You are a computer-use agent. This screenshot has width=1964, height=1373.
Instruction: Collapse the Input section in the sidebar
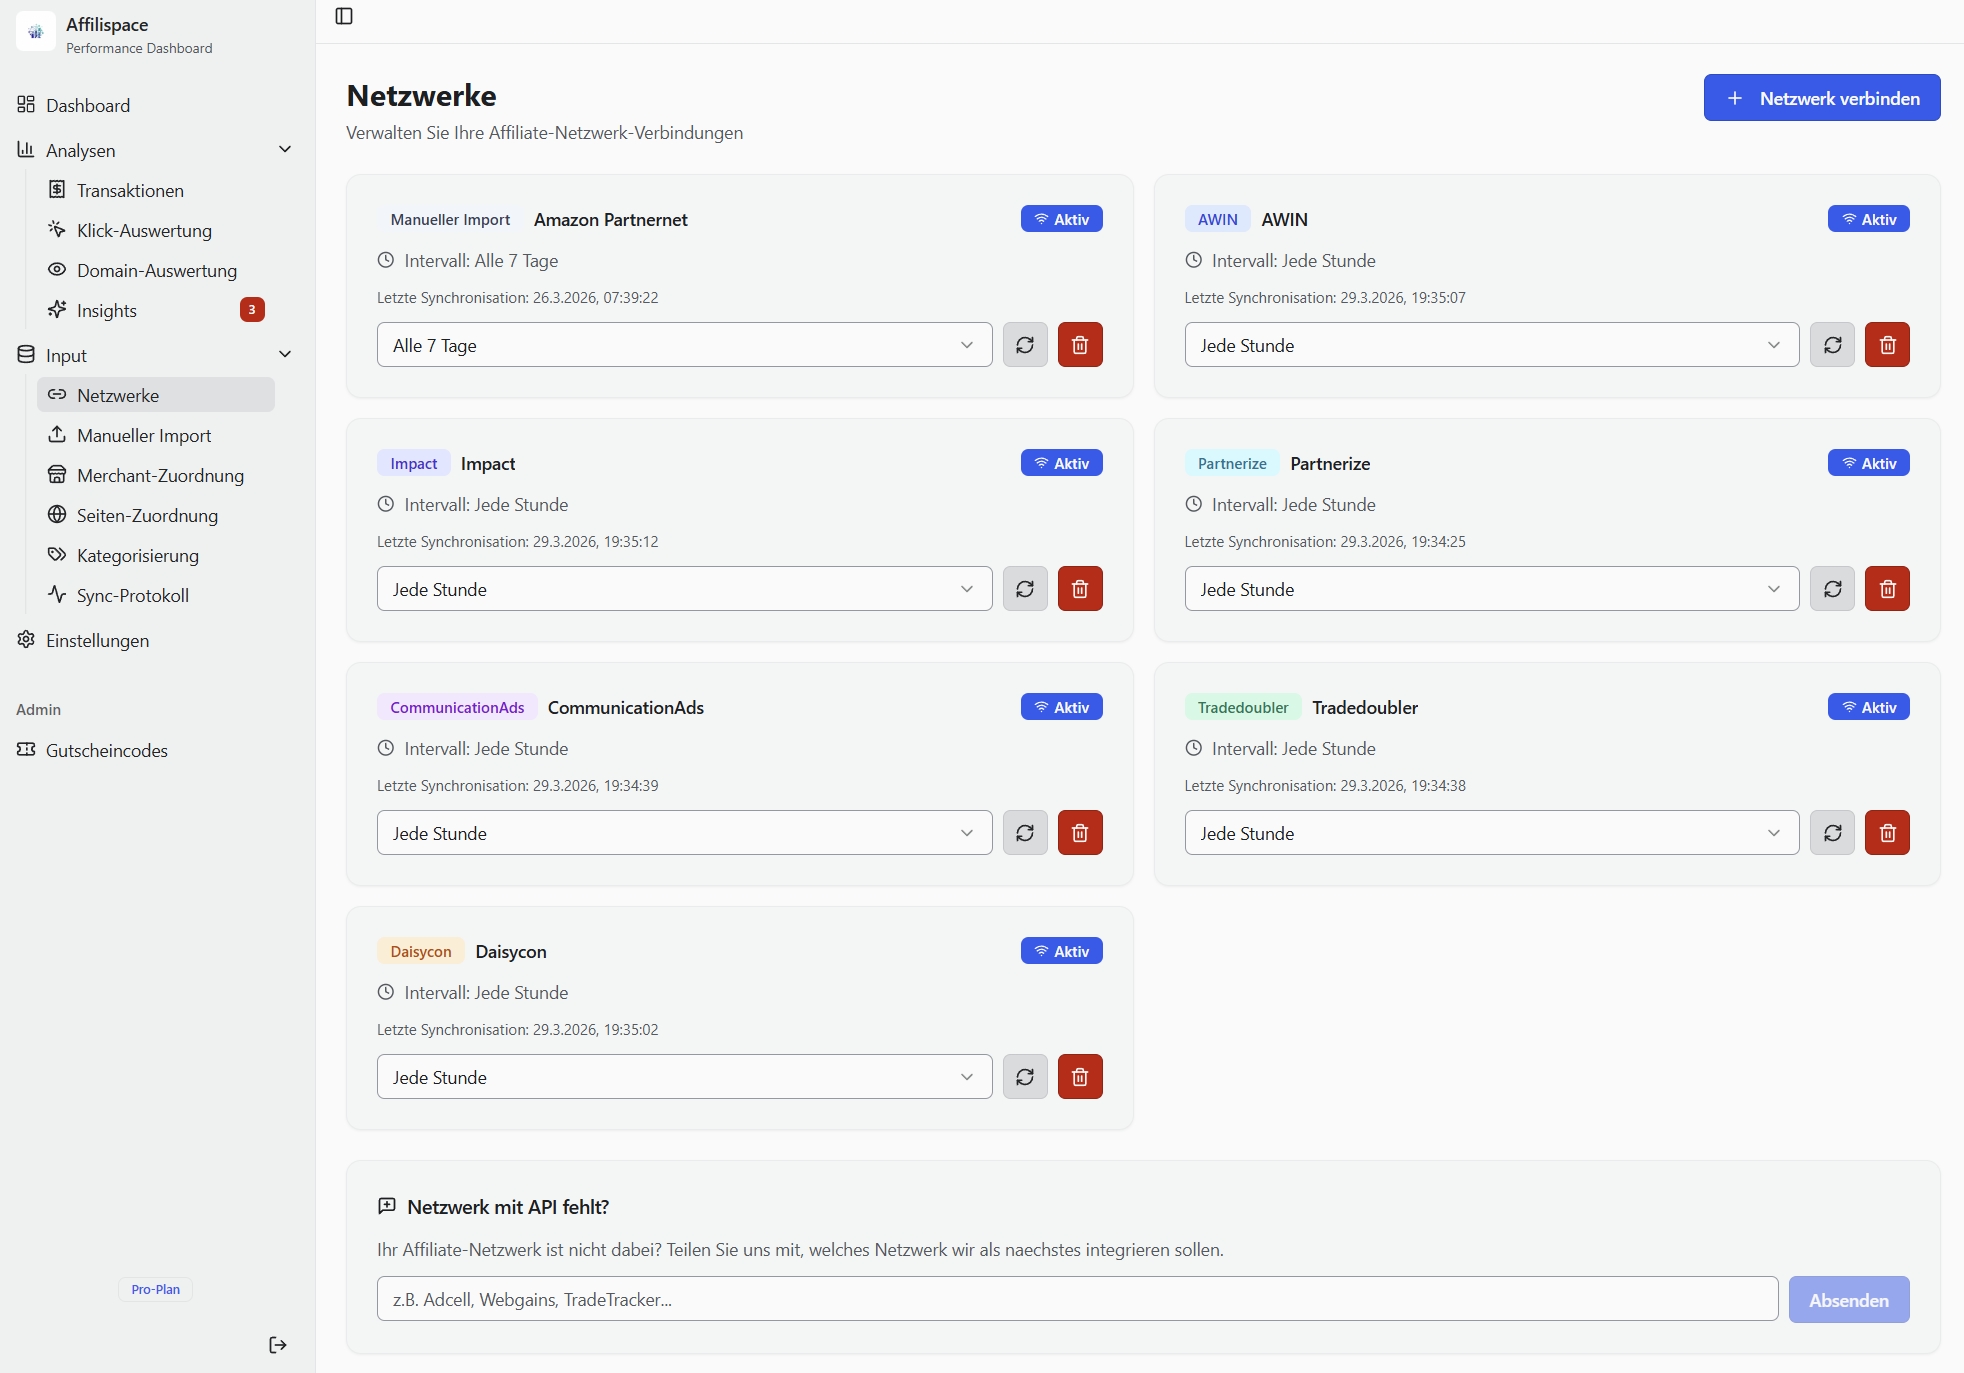coord(286,355)
